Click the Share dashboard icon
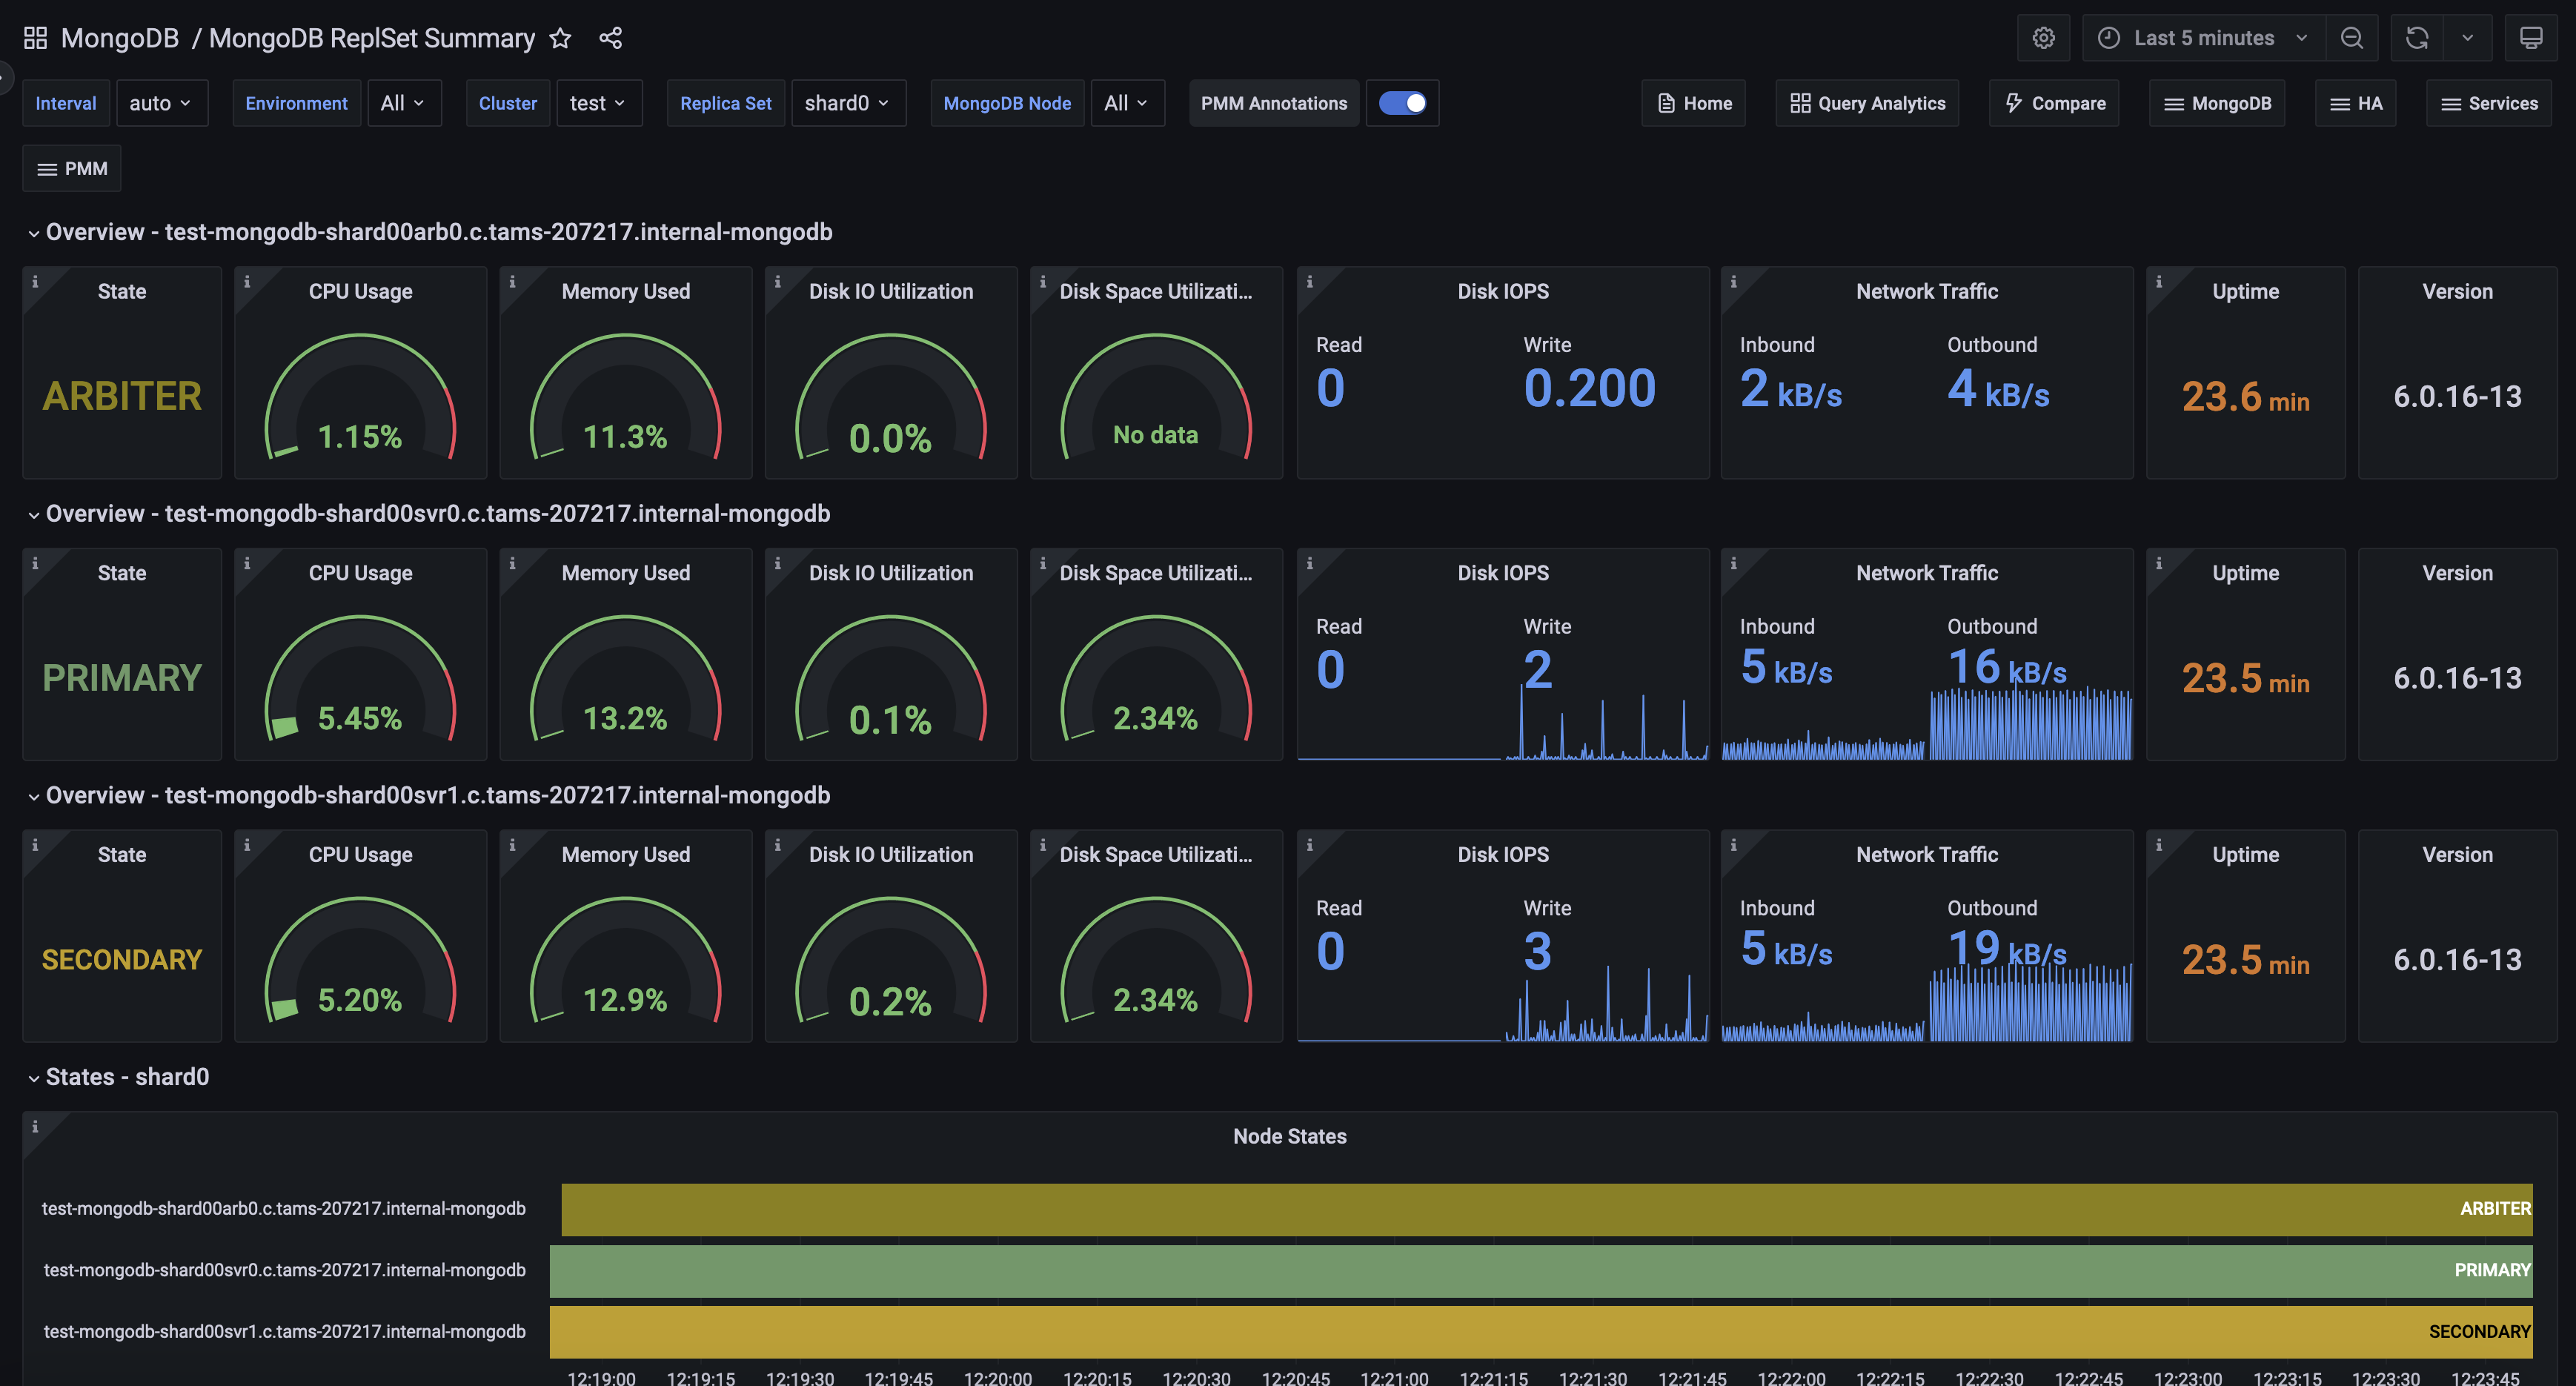 point(609,36)
